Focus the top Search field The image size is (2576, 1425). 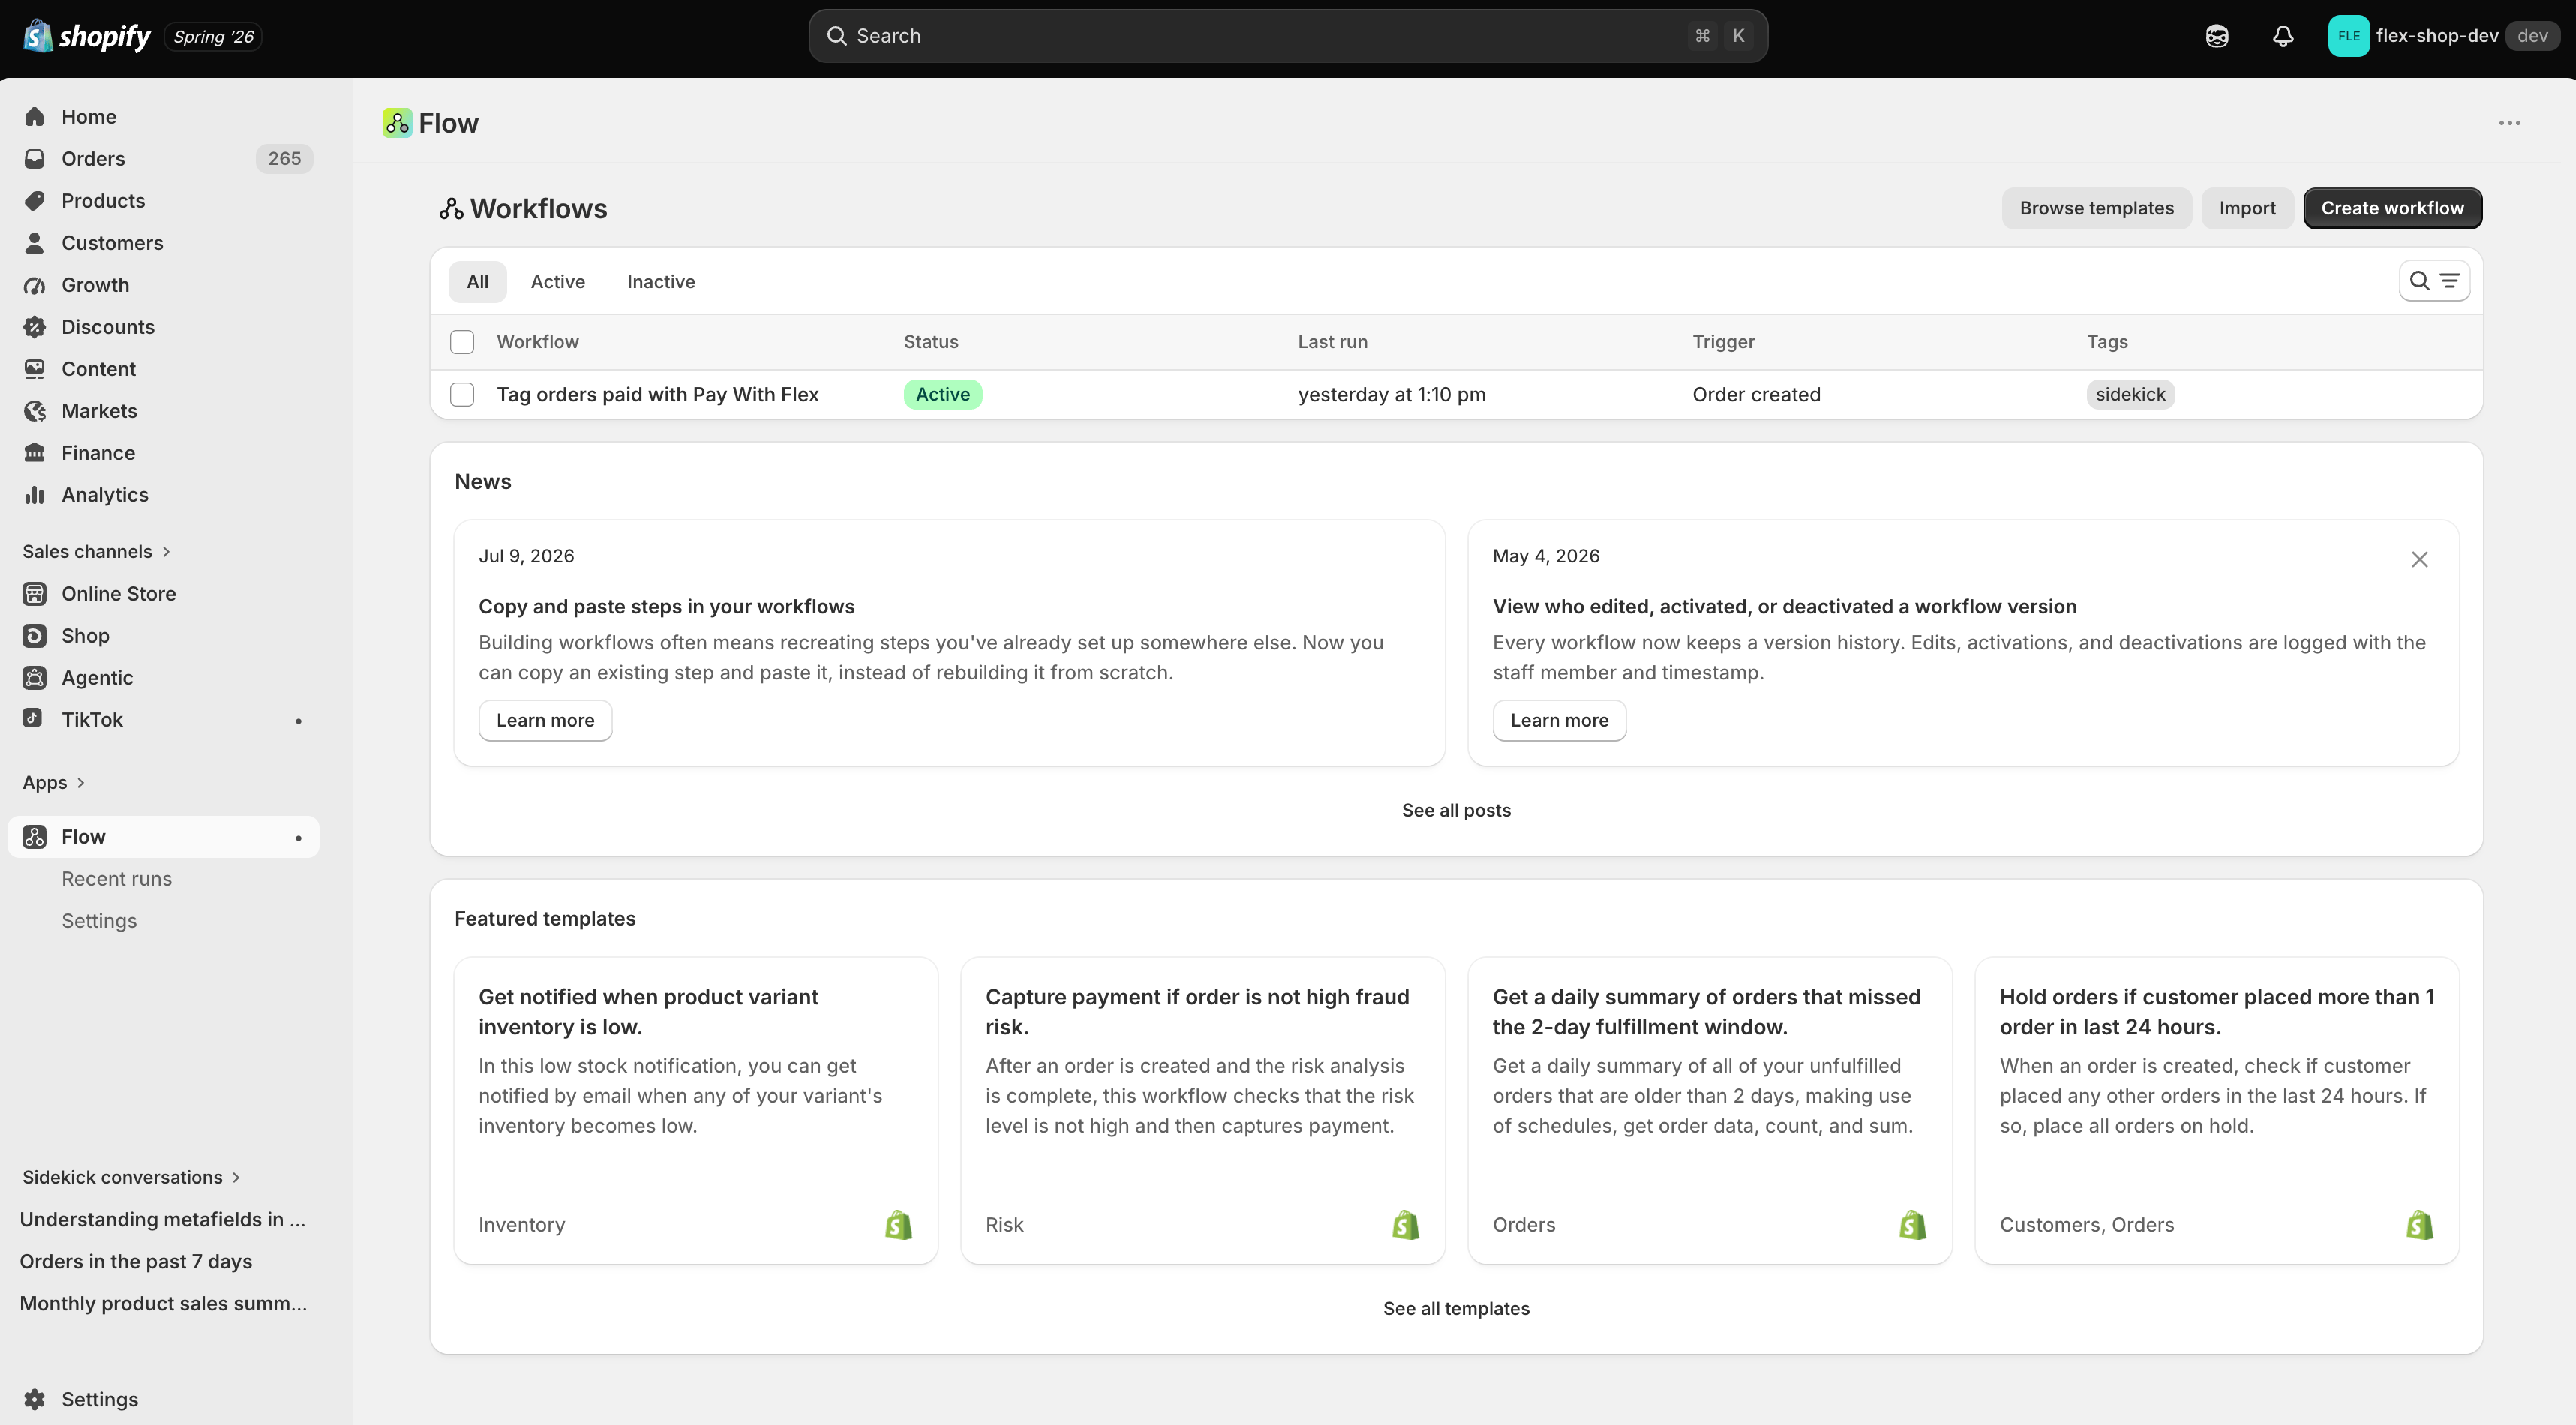[x=1288, y=36]
